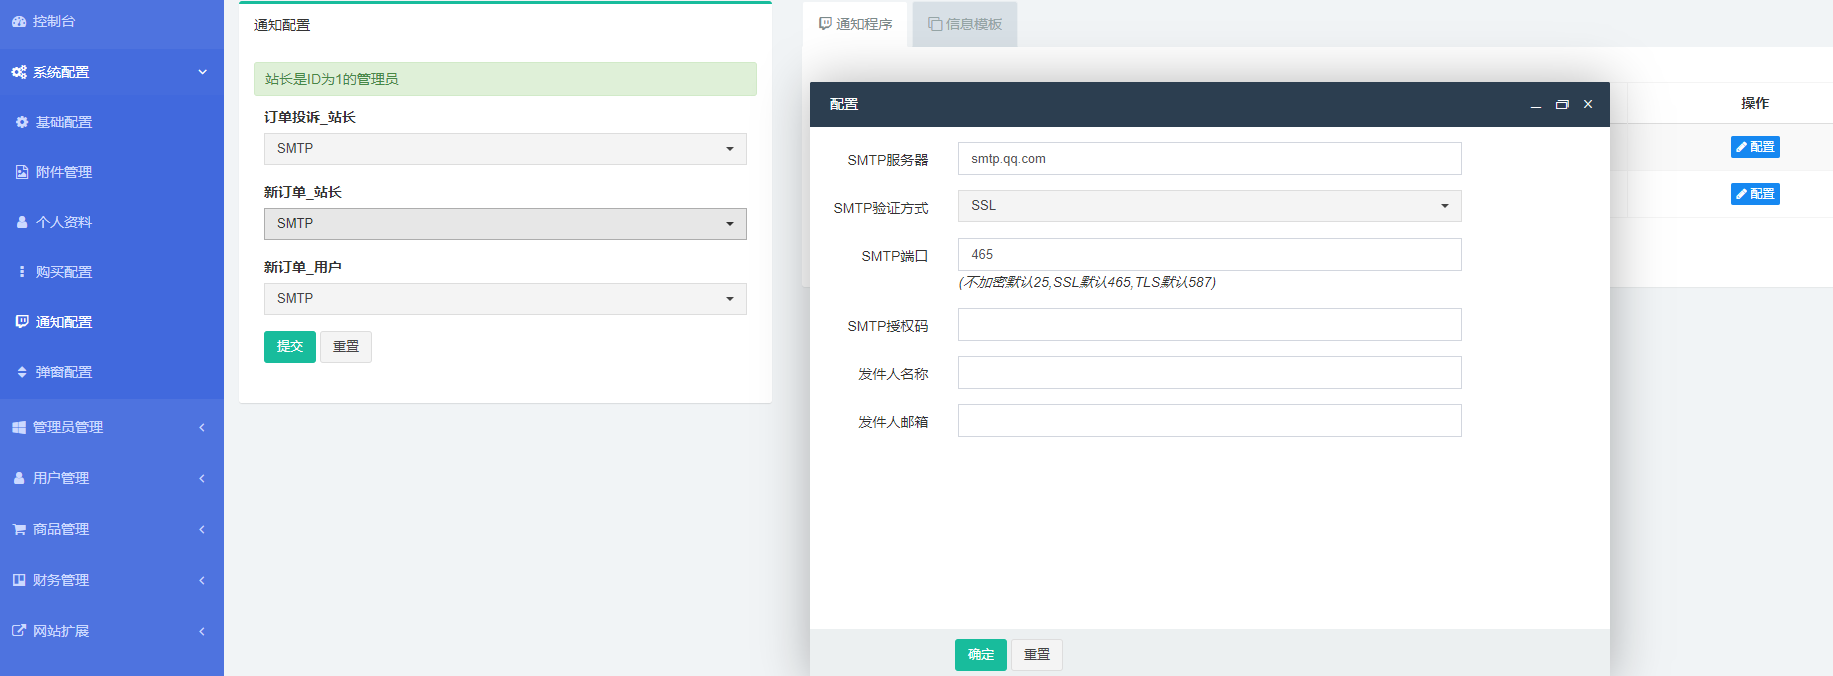Maximize the 配置 dialog
Image resolution: width=1833 pixels, height=676 pixels.
pos(1562,105)
